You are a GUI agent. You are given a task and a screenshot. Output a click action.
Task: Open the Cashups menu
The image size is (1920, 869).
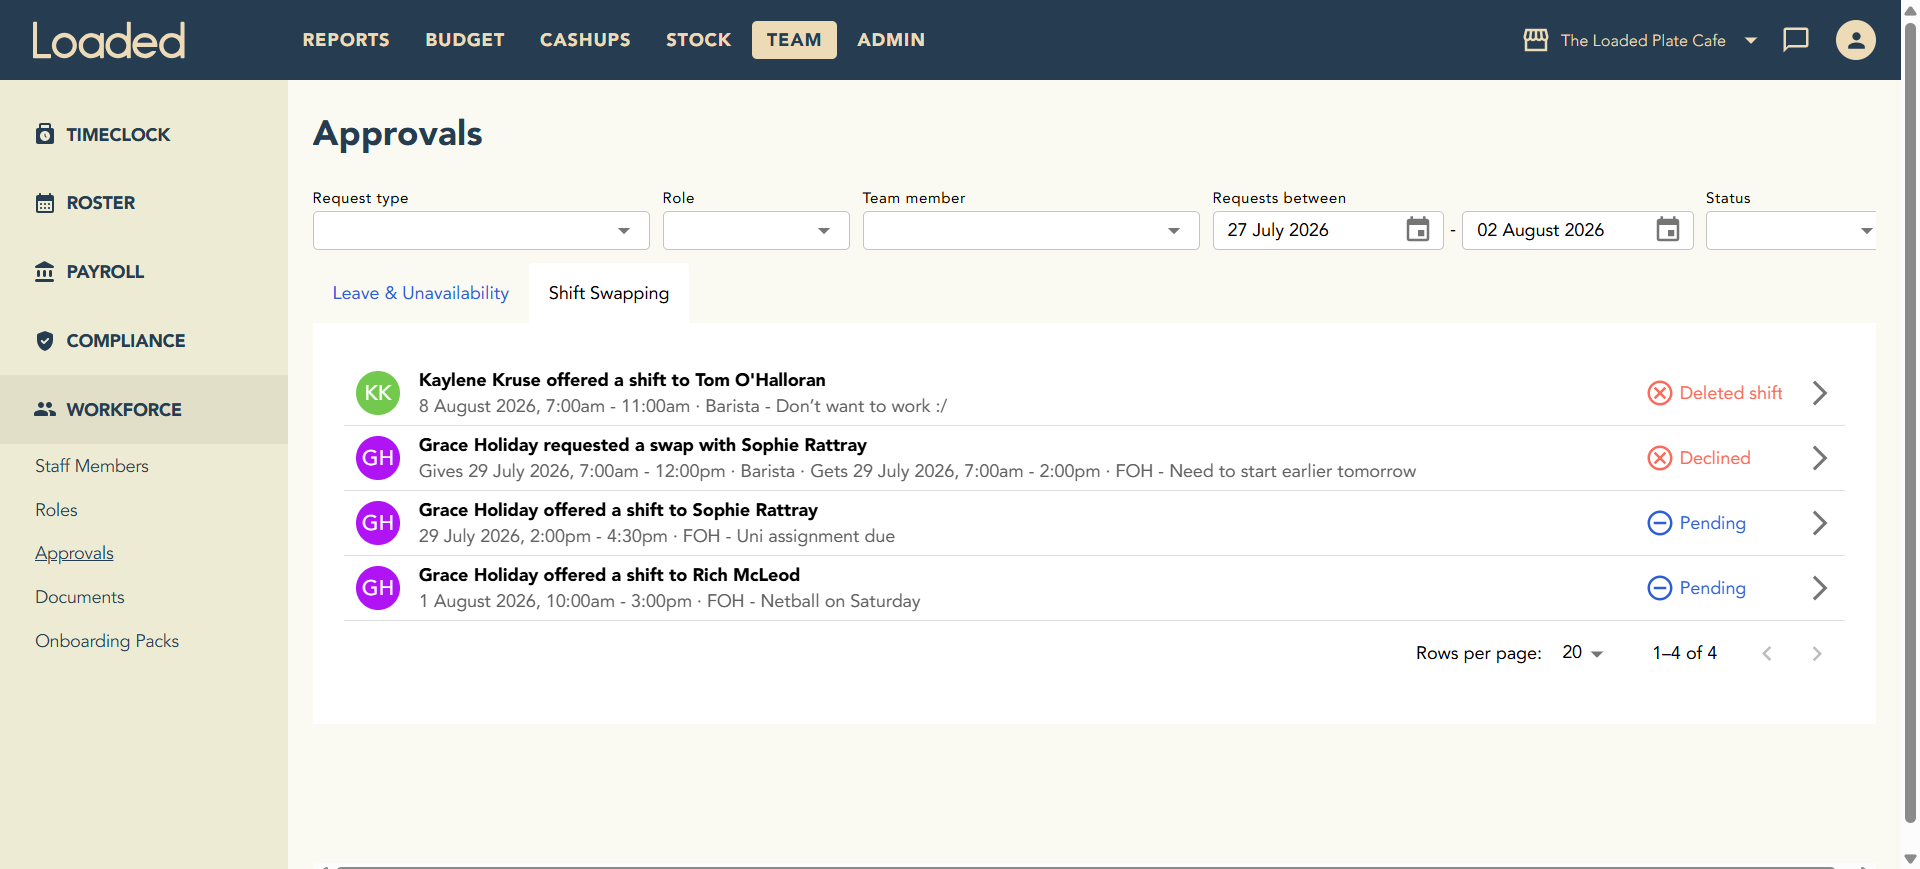coord(585,40)
